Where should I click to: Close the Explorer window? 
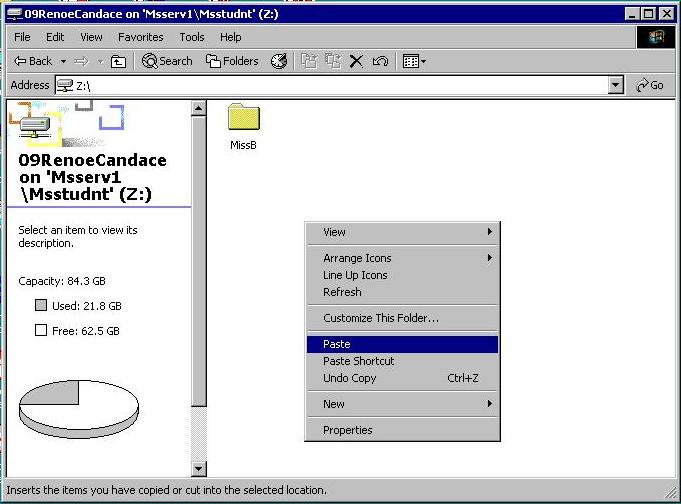tap(666, 14)
